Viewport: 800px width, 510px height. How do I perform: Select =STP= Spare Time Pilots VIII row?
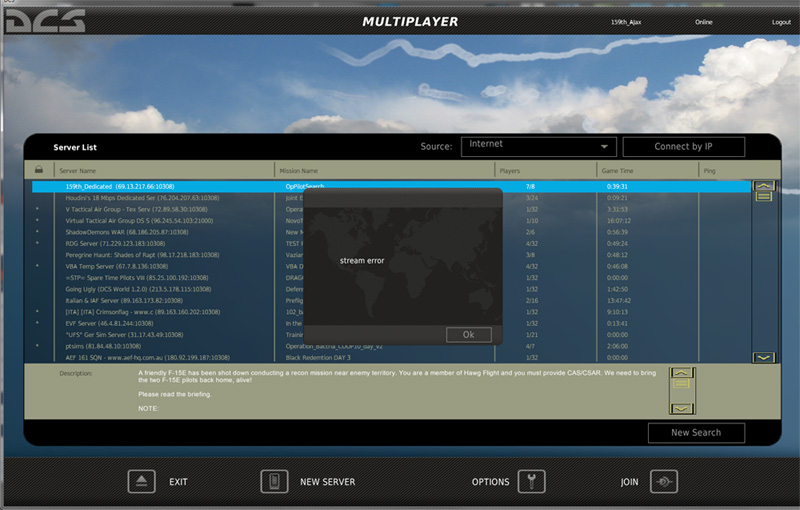391,278
